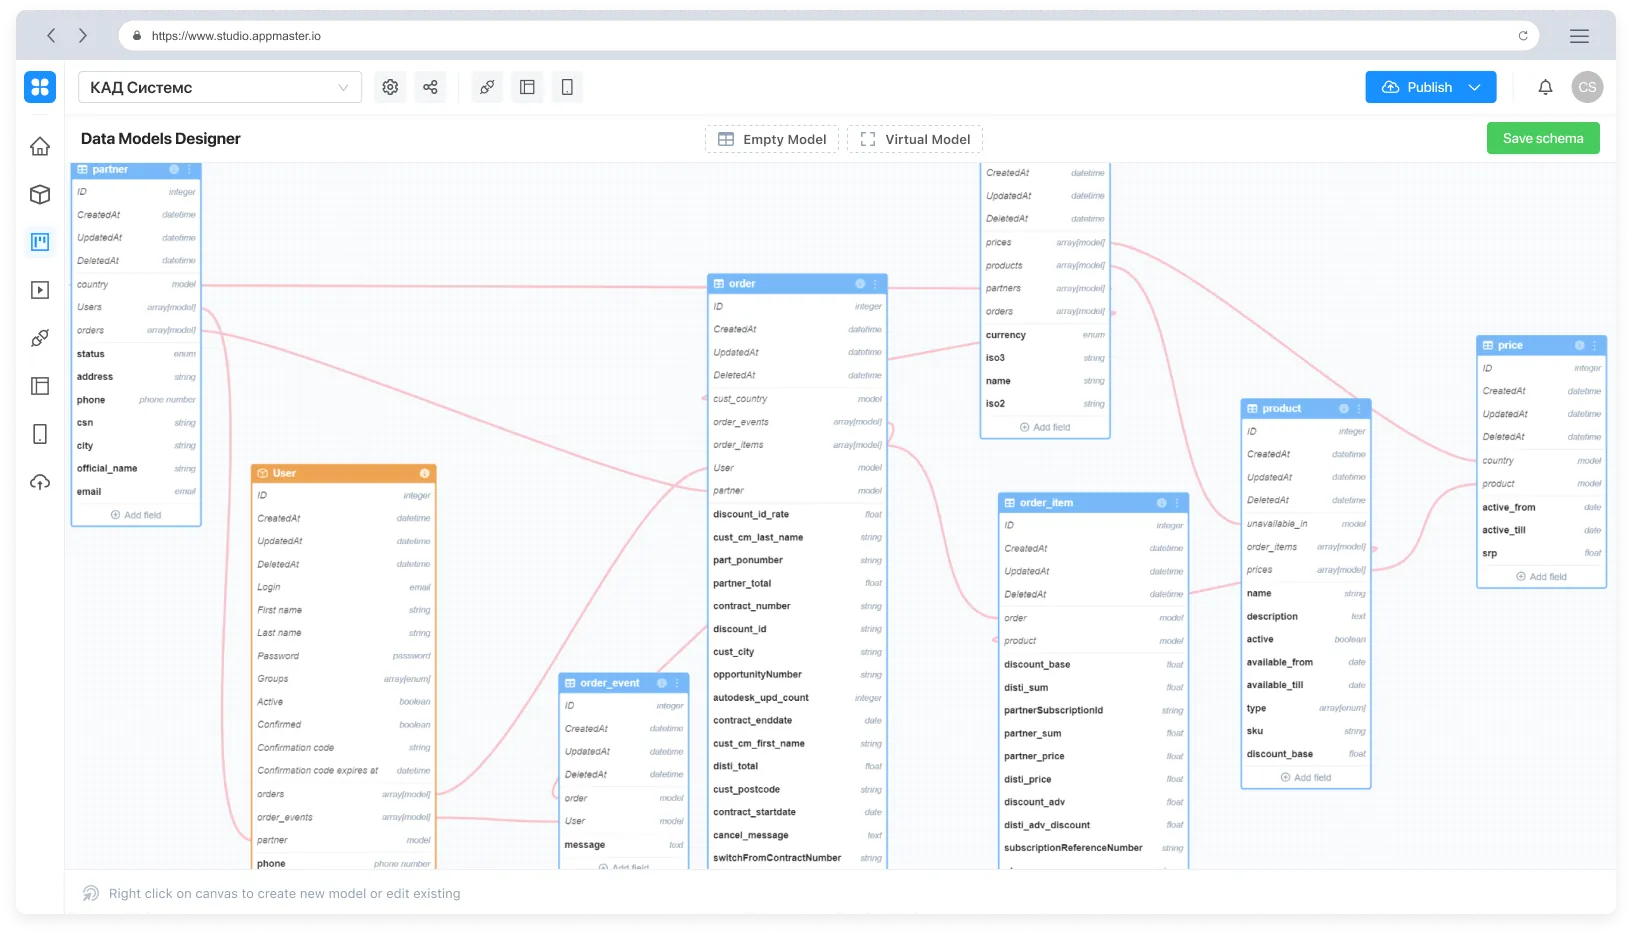Click the Save schema button
The width and height of the screenshot is (1632, 936).
[x=1543, y=138]
